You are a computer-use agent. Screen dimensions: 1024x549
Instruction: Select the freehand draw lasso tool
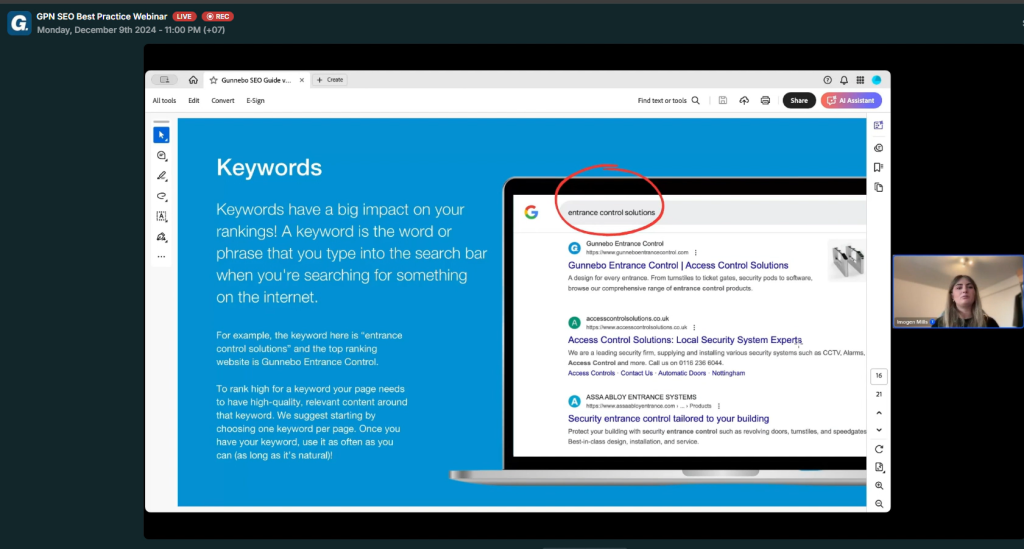point(161,196)
